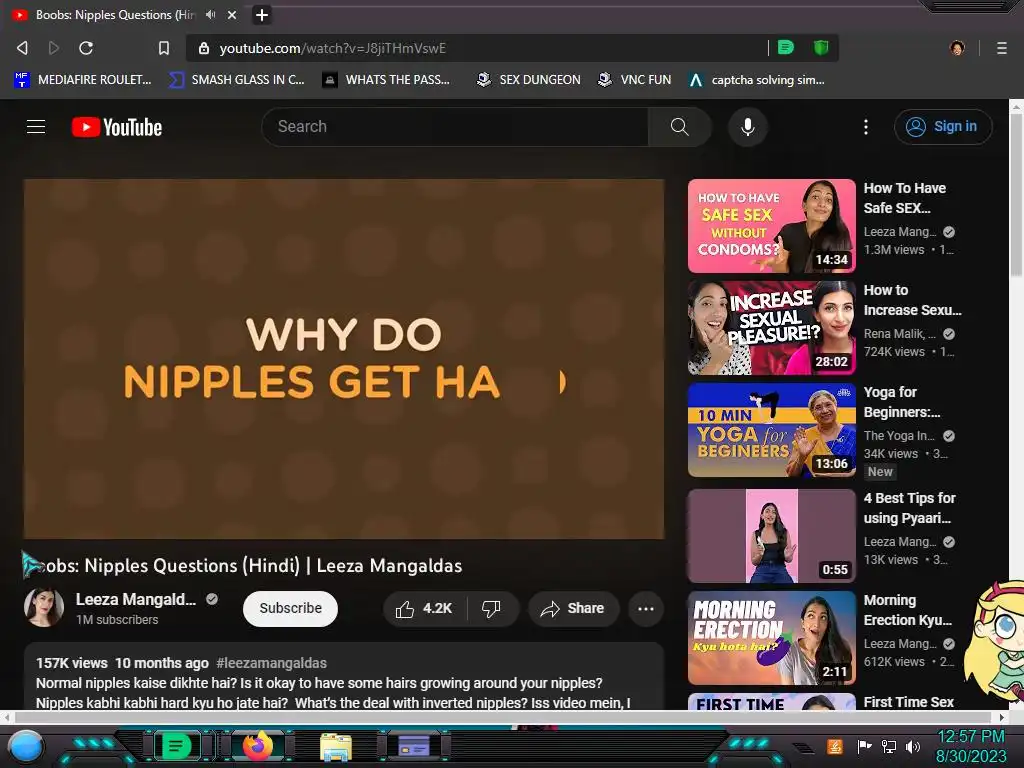The width and height of the screenshot is (1024, 768).
Task: Open the green reader-mode extension icon
Action: tap(786, 47)
